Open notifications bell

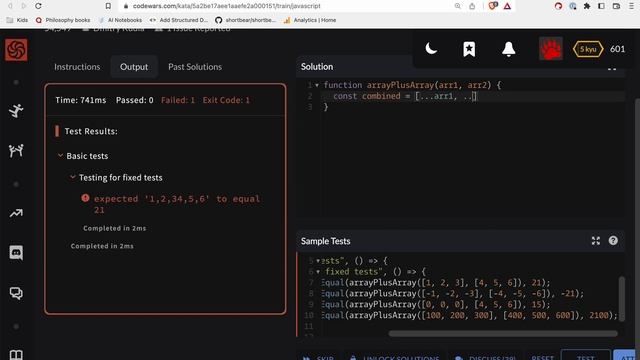point(509,49)
